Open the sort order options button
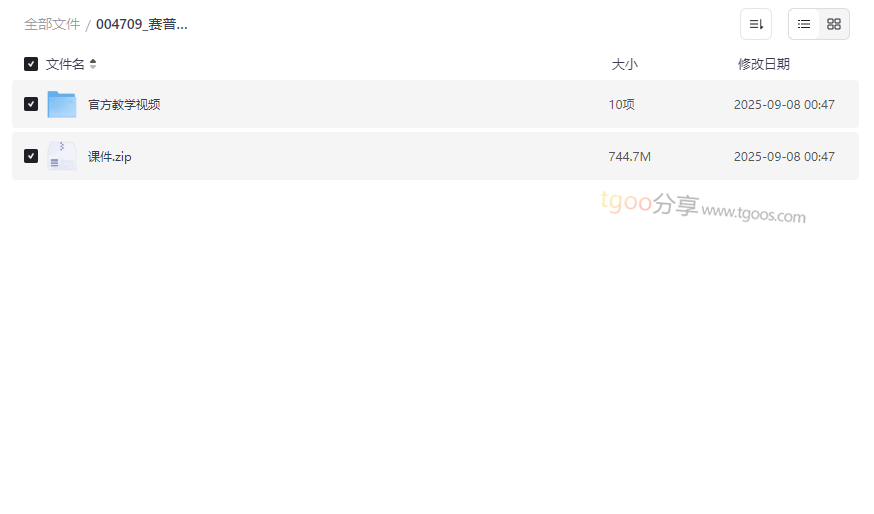 [x=756, y=24]
